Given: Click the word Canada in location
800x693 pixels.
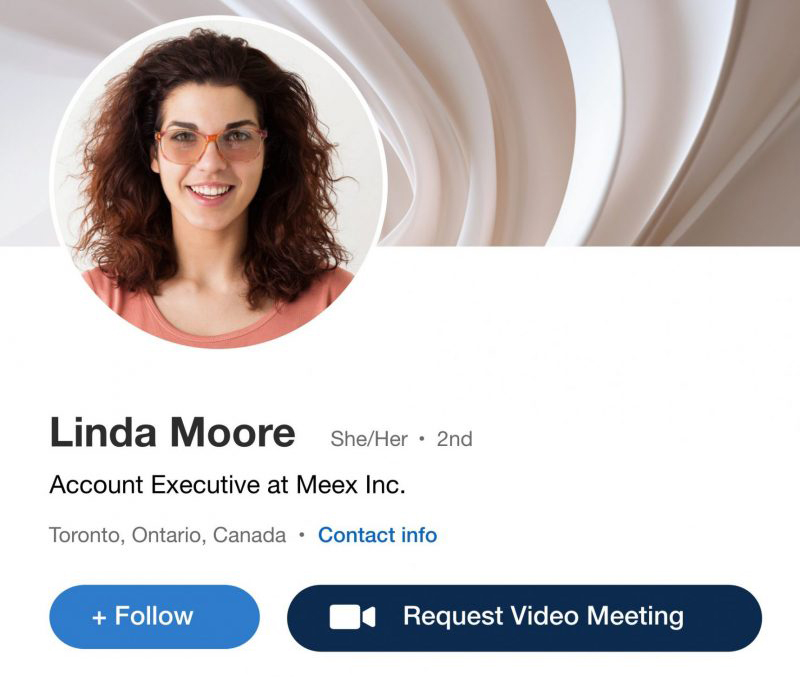Looking at the screenshot, I should click(249, 535).
